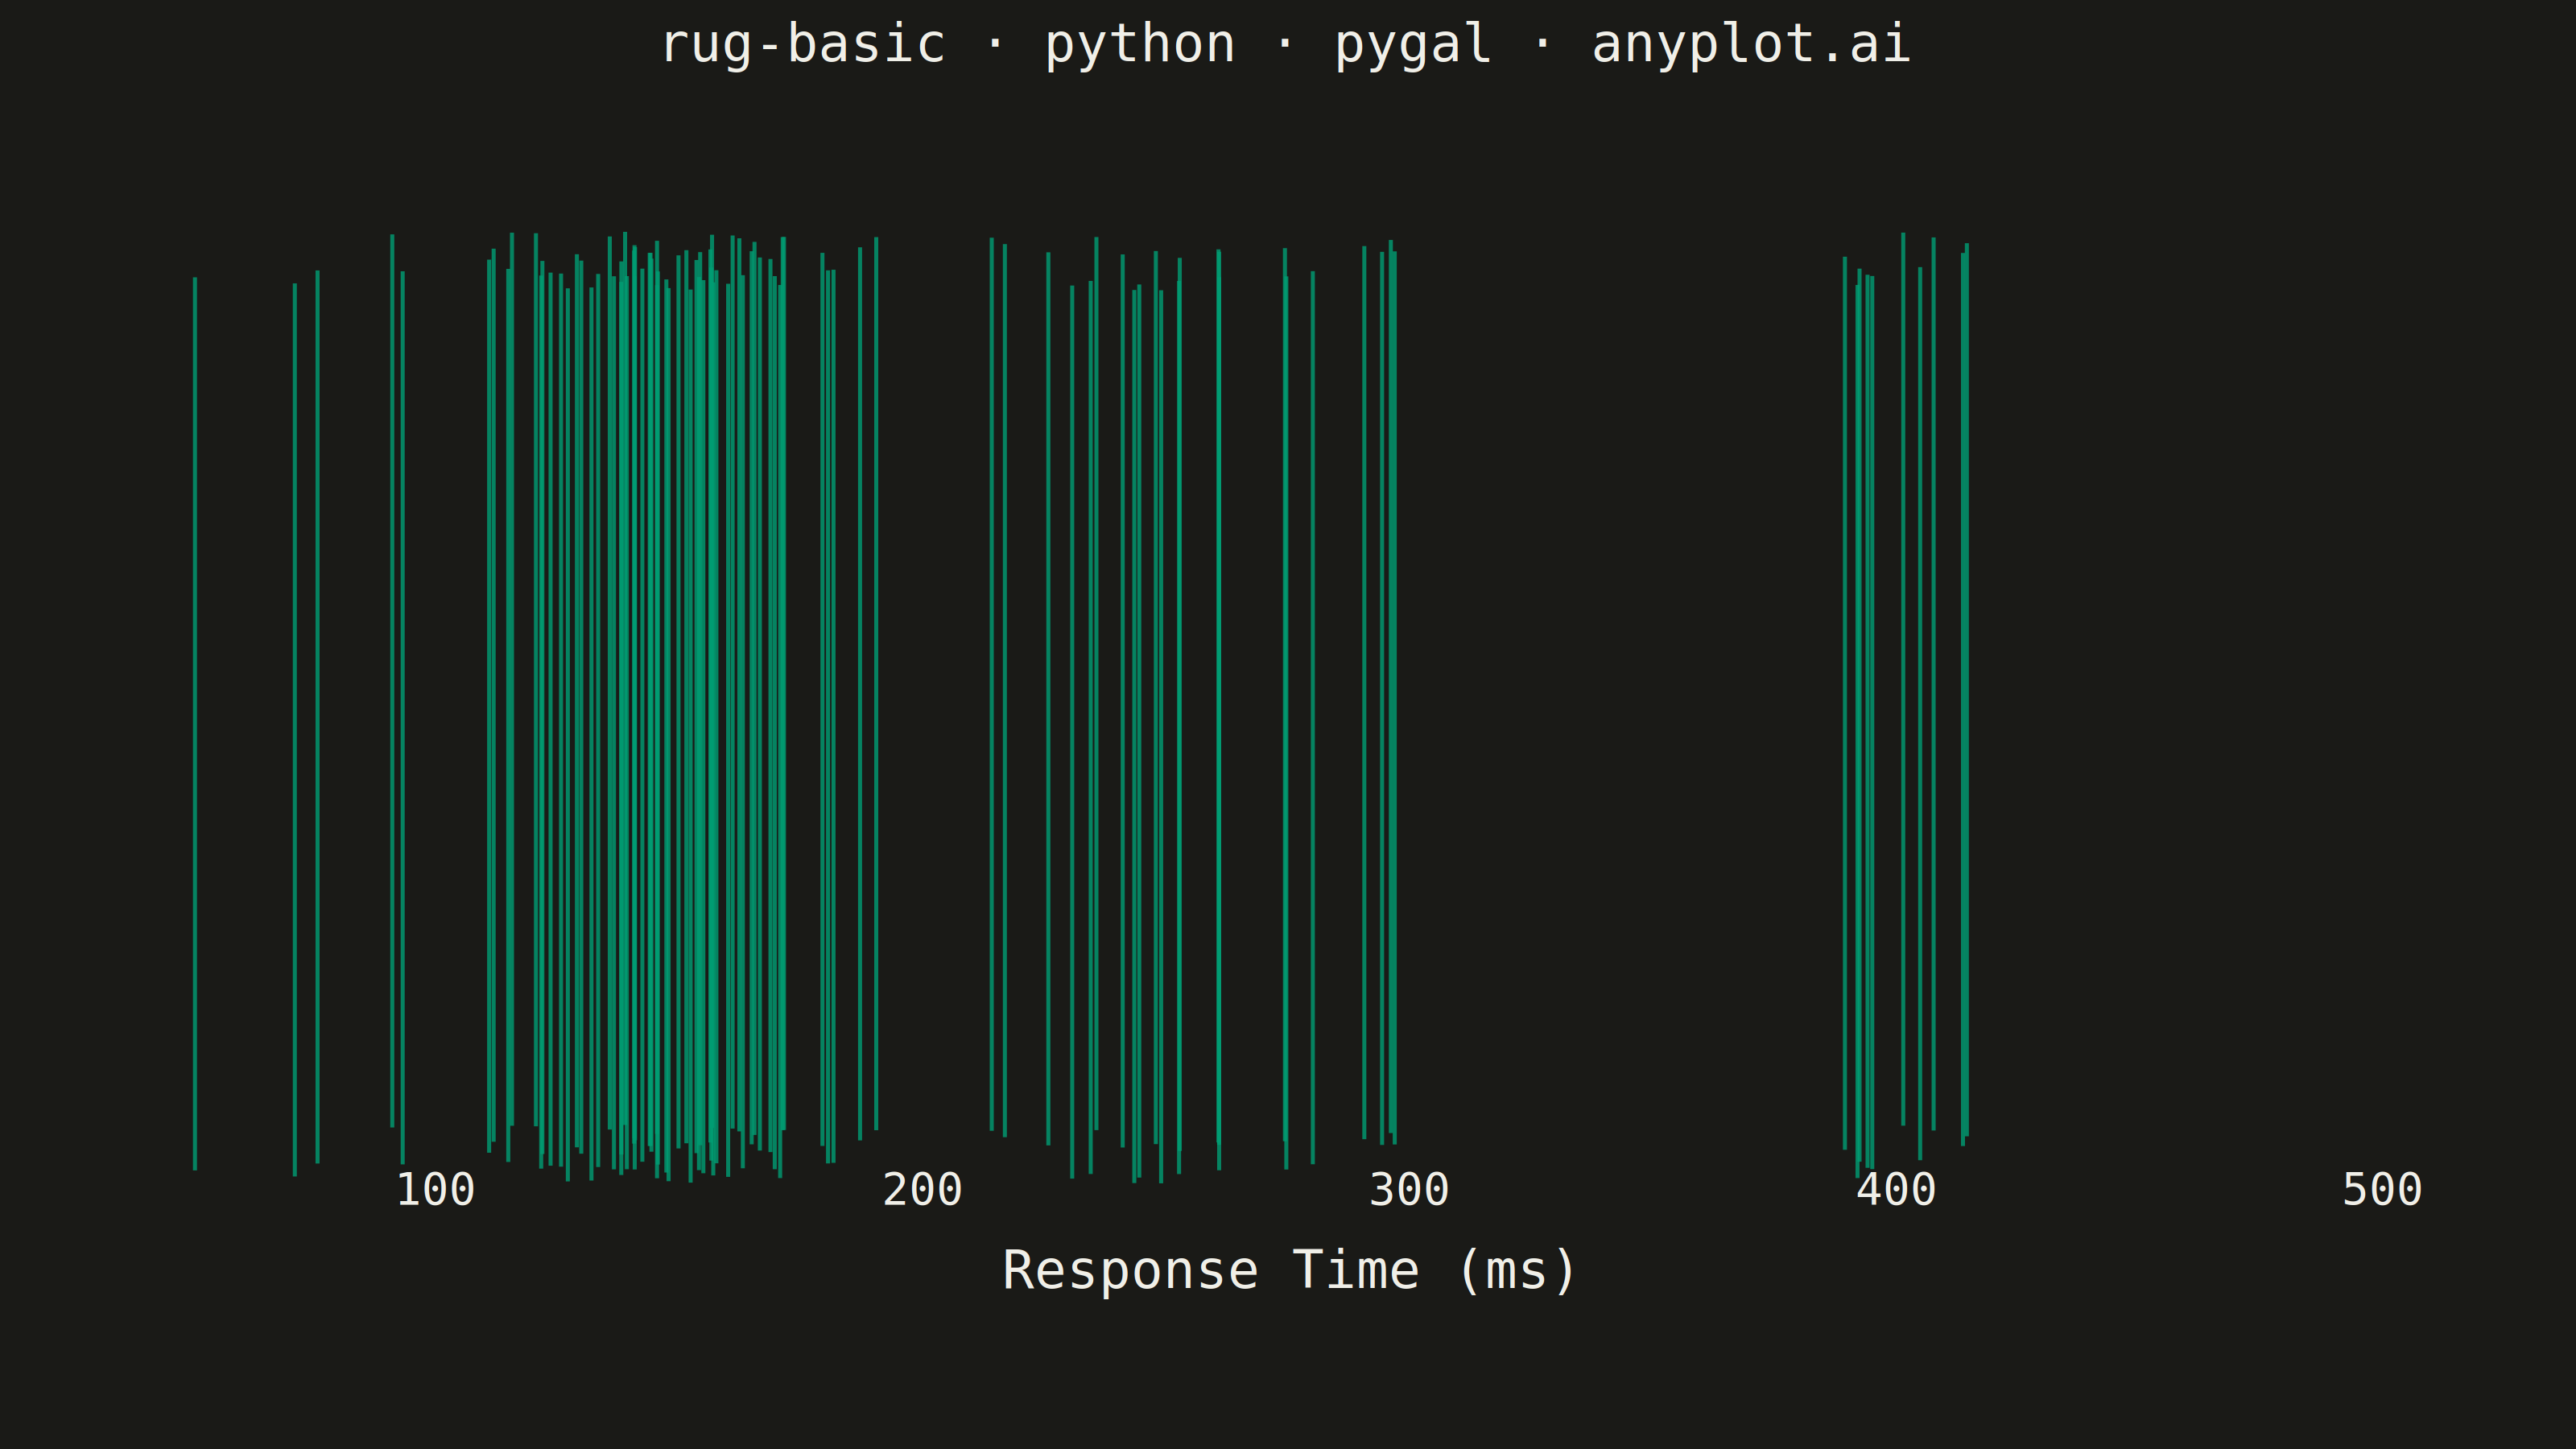Click the 300 tick label on the x-axis
The height and width of the screenshot is (1449, 2576).
[1409, 1190]
